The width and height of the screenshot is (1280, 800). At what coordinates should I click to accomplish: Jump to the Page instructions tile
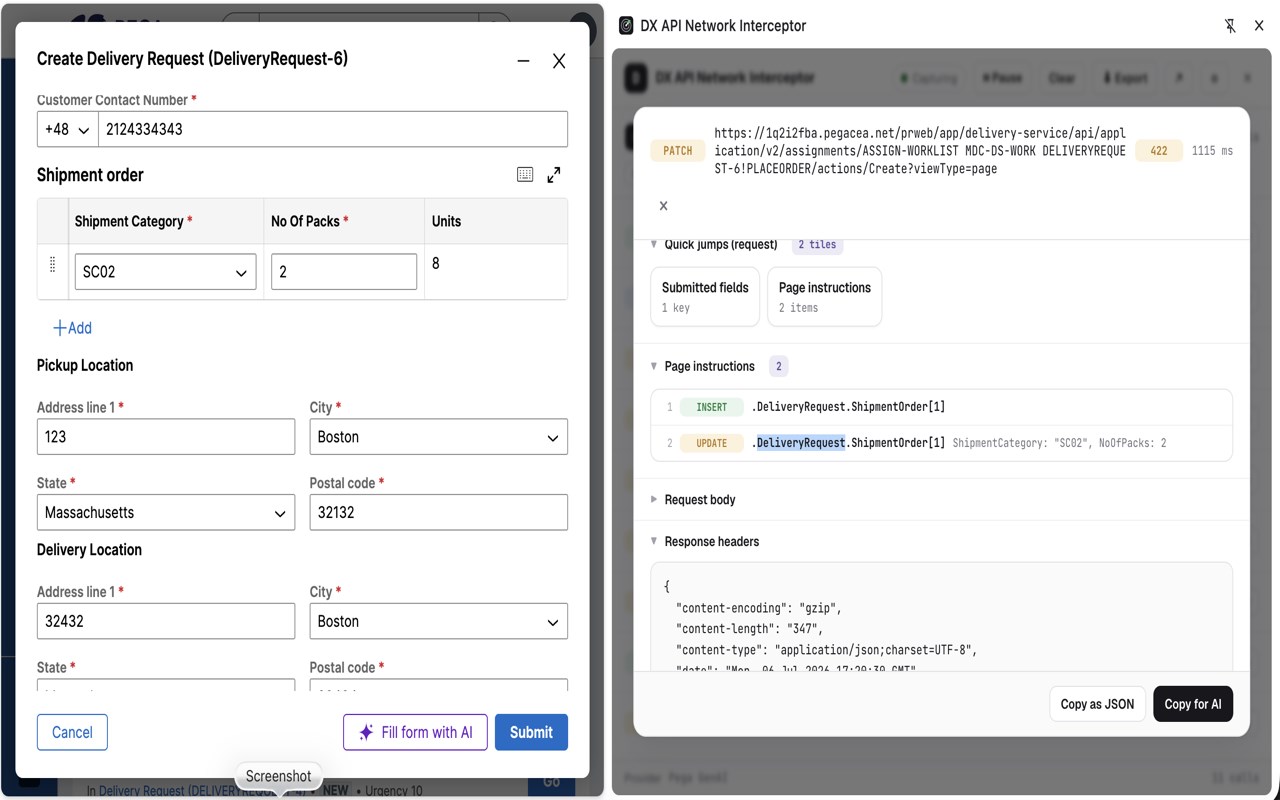[x=824, y=296]
